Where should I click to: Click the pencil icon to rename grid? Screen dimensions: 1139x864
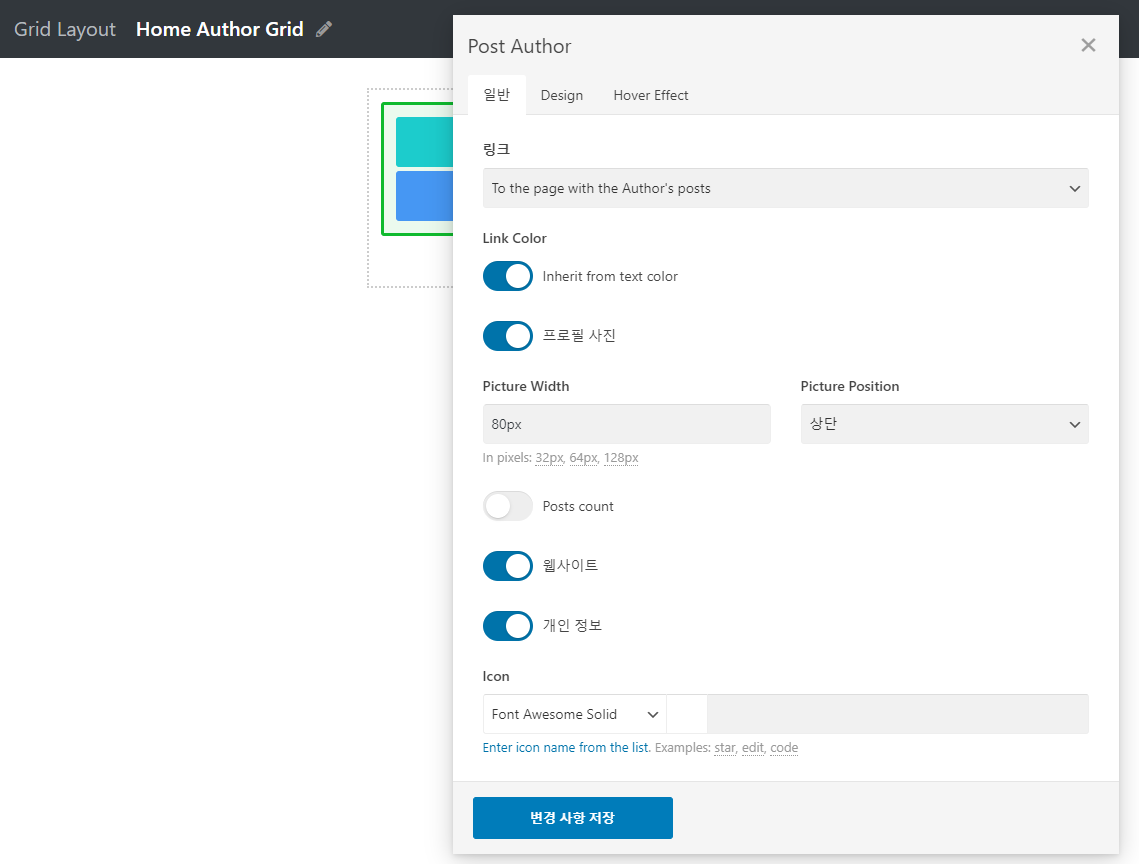pyautogui.click(x=324, y=29)
